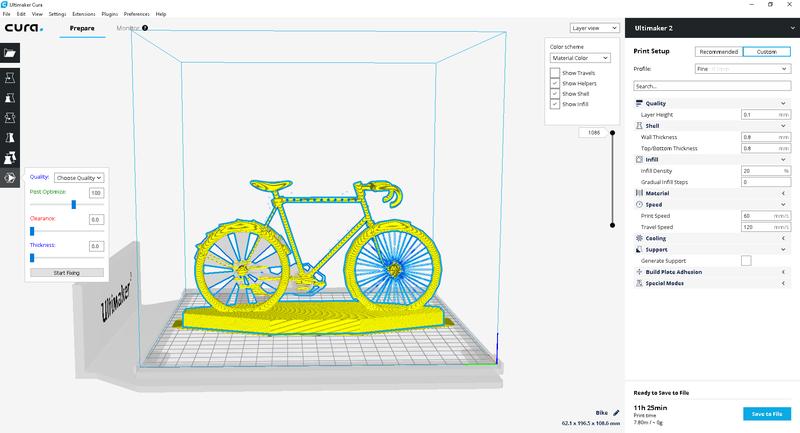Click the Open File folder icon
Image resolution: width=800 pixels, height=433 pixels.
(11, 53)
